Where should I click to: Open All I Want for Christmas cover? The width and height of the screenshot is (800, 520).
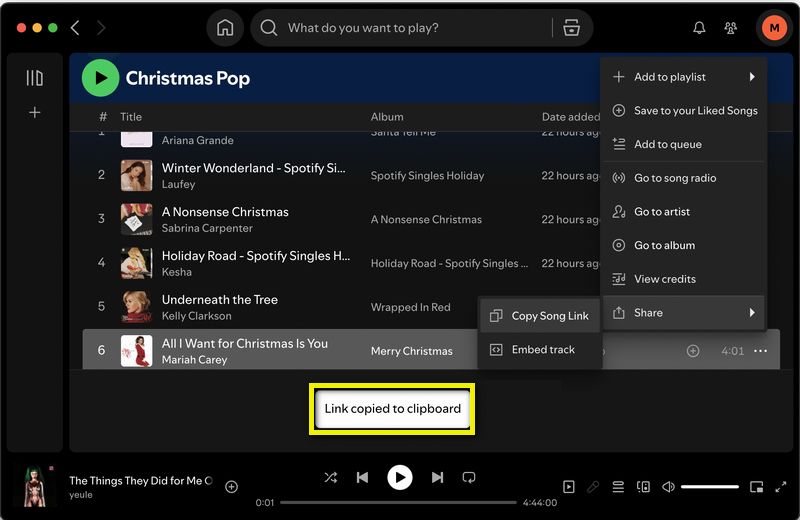click(x=136, y=351)
